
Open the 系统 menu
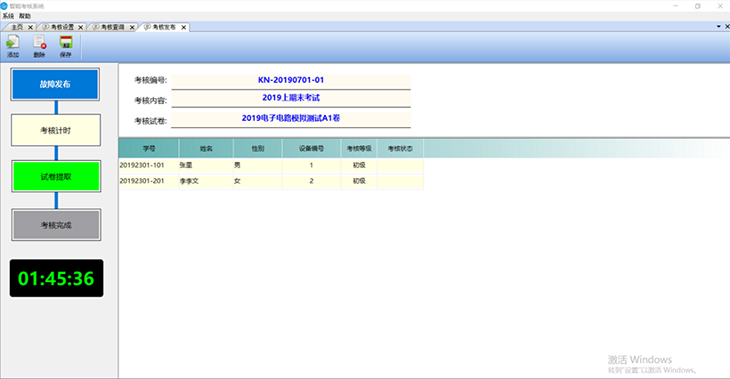tap(8, 16)
